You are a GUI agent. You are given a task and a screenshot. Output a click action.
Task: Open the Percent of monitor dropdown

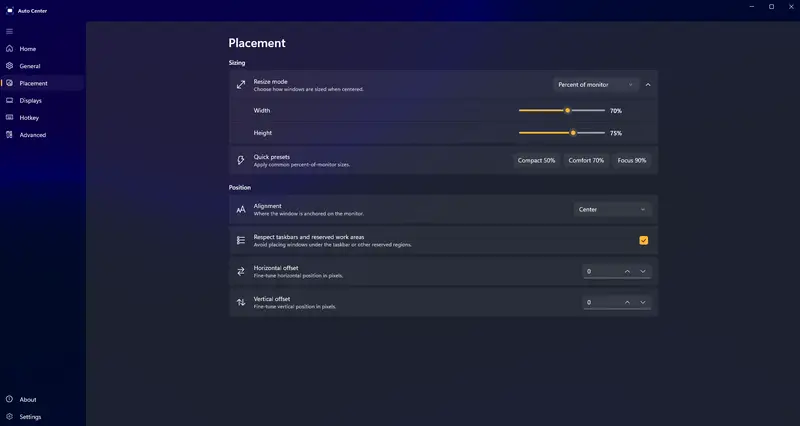point(595,85)
